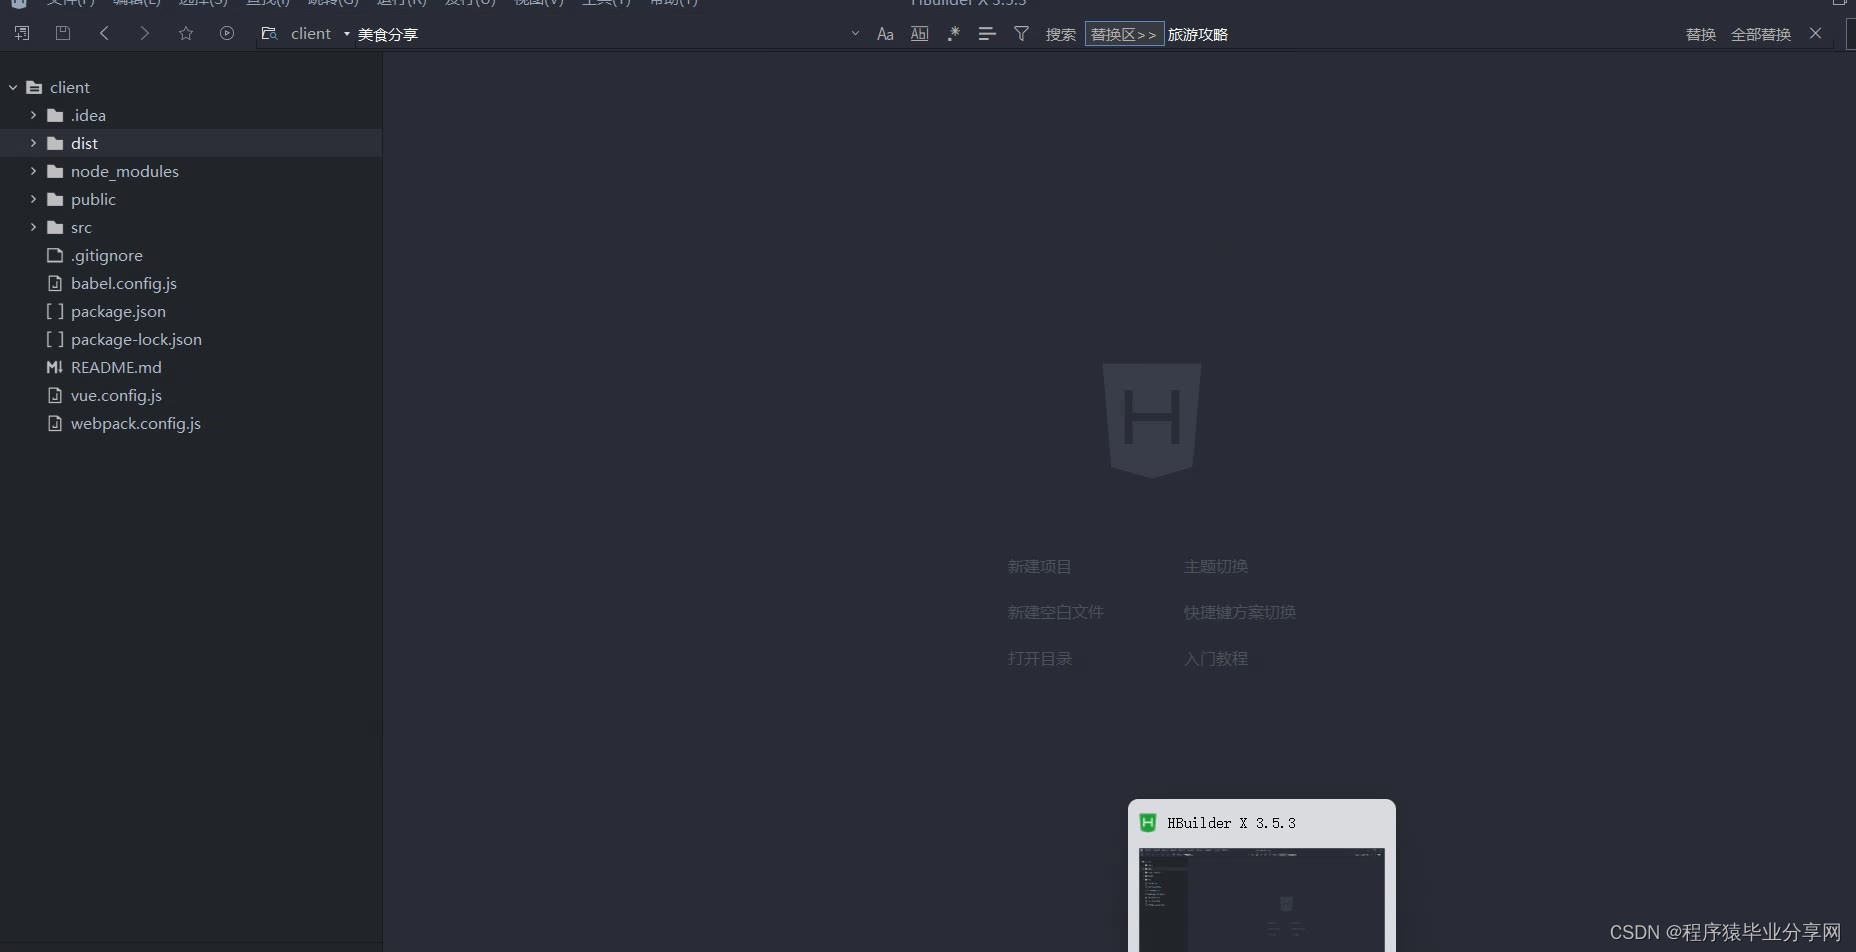Viewport: 1856px width, 952px height.
Task: Click the search filter funnel icon
Action: [x=1021, y=34]
